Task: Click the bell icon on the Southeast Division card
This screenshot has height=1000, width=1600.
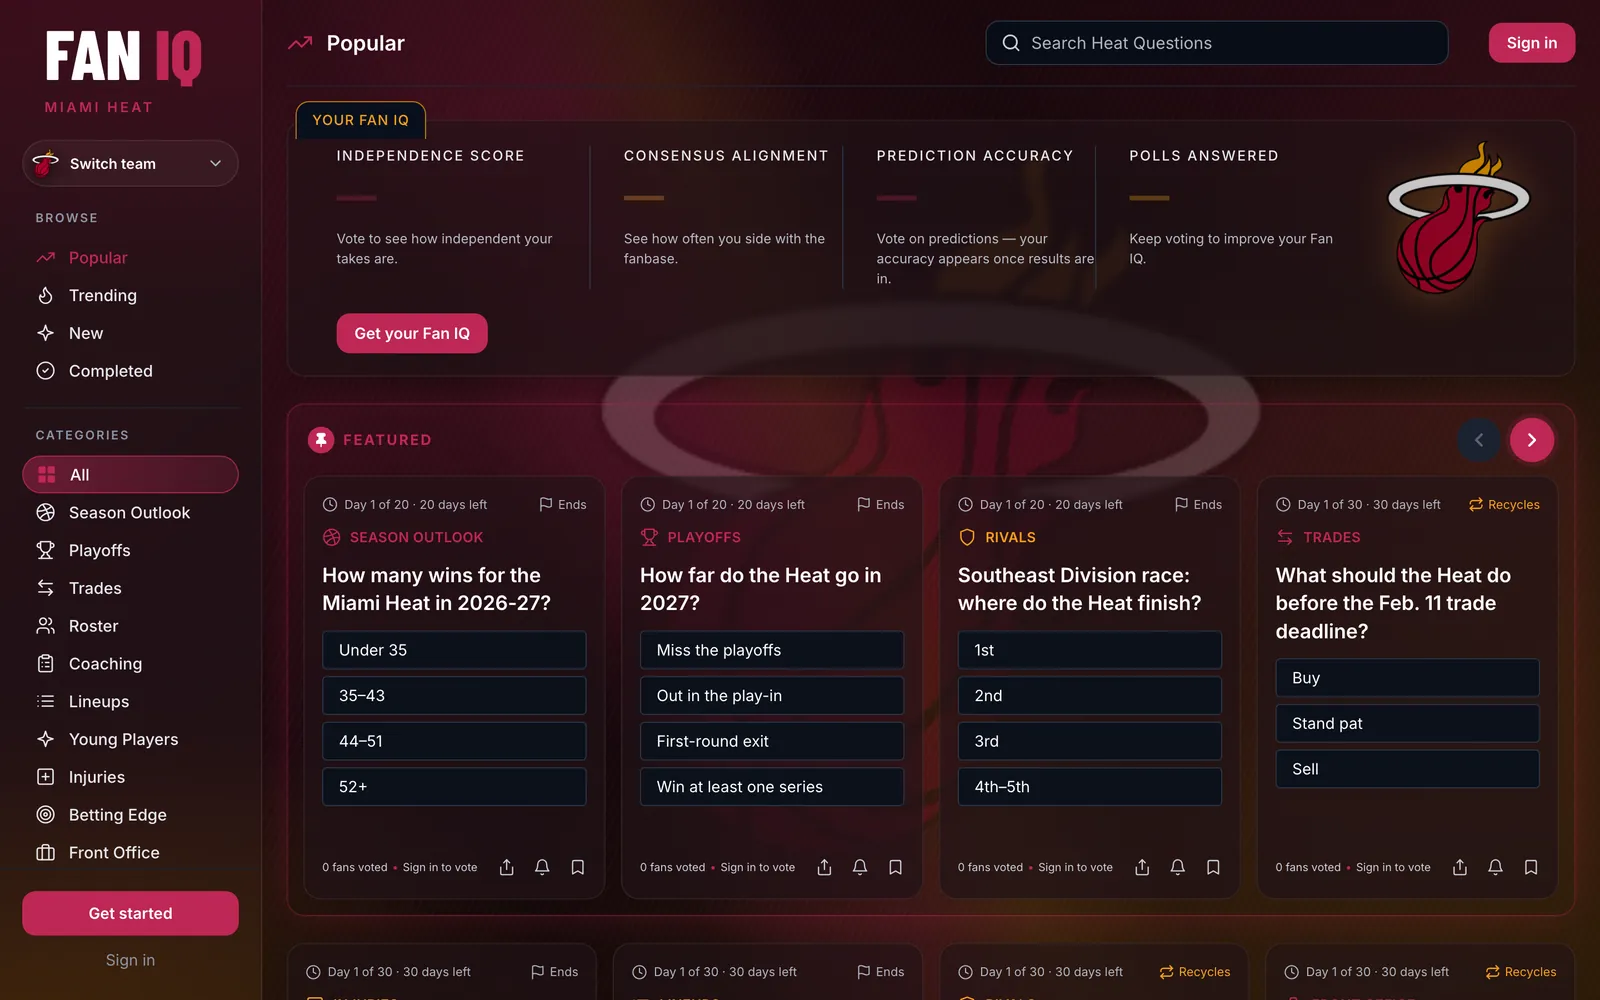Action: [x=1178, y=867]
